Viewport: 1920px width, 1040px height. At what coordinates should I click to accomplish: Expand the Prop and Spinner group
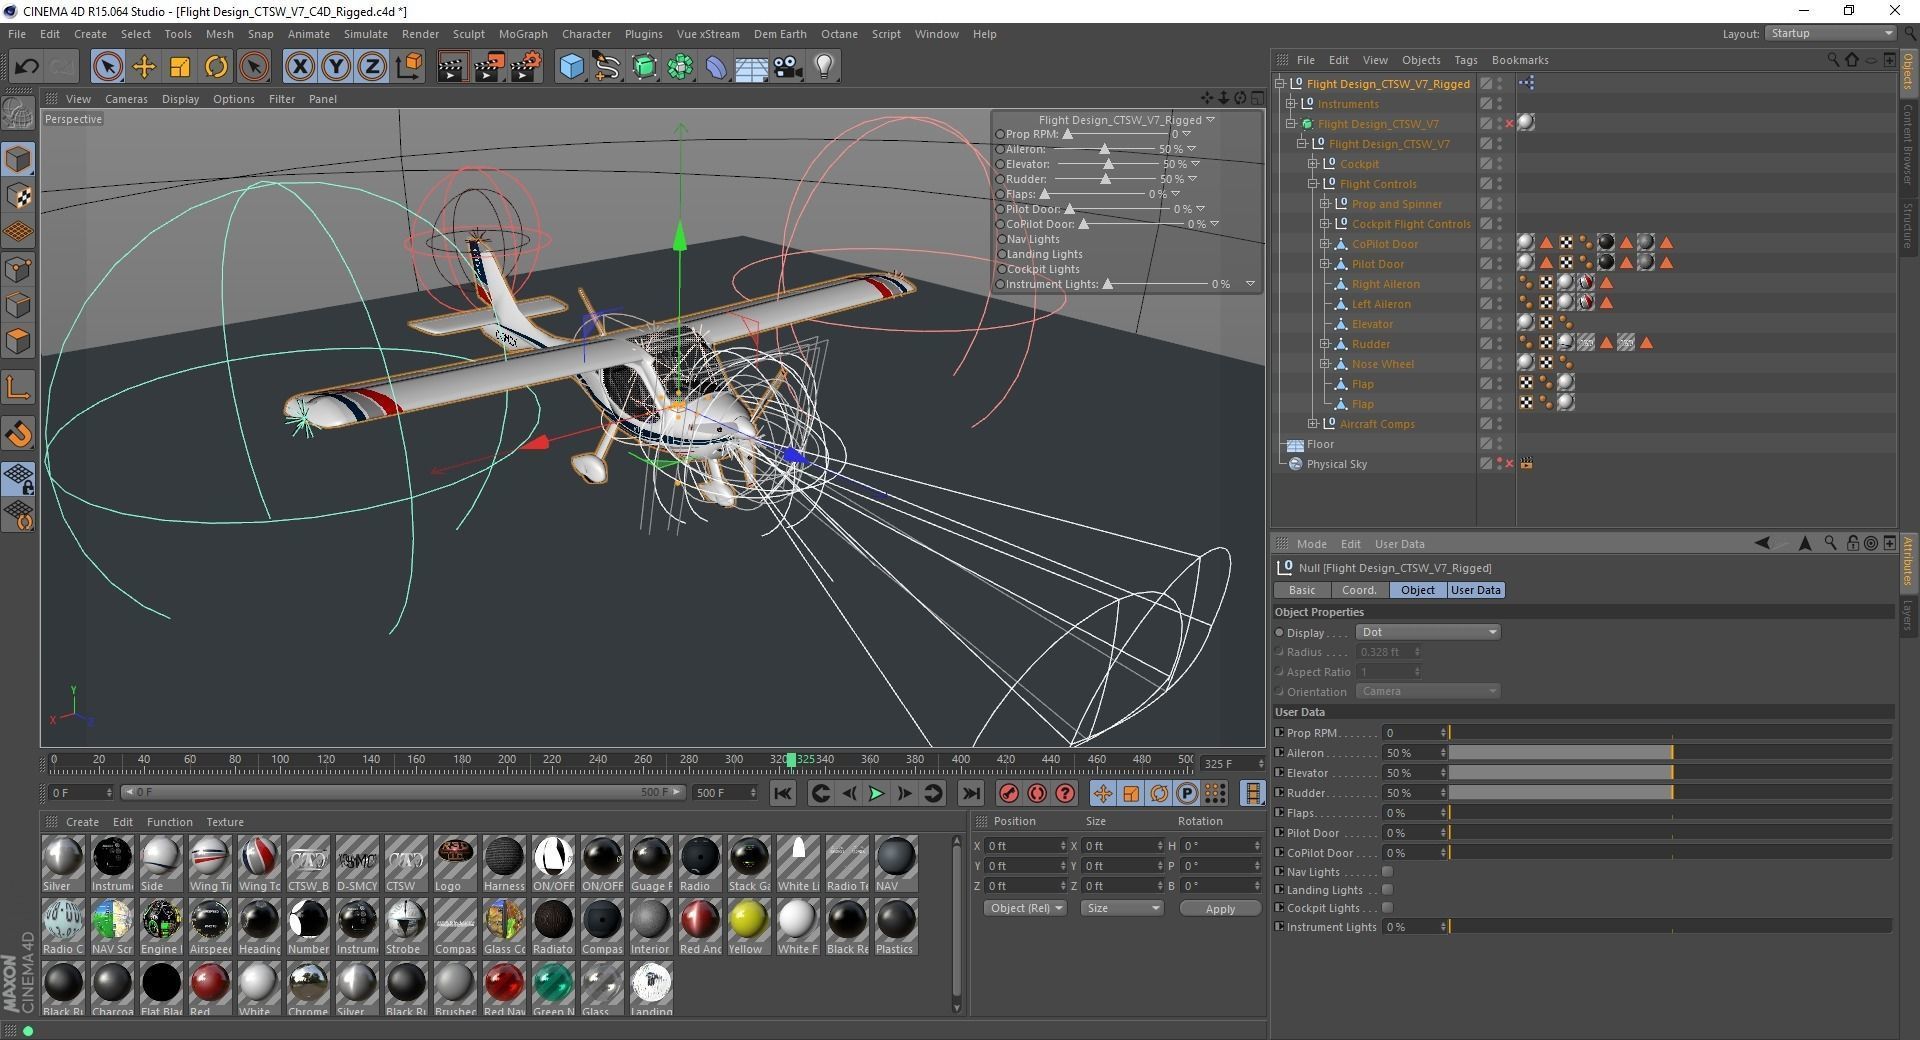point(1324,204)
